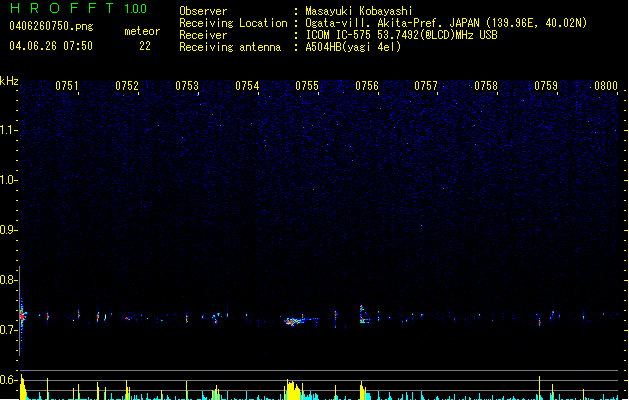Click the HROFFT 1.0.0 title text
This screenshot has width=629, height=400.
tap(79, 8)
